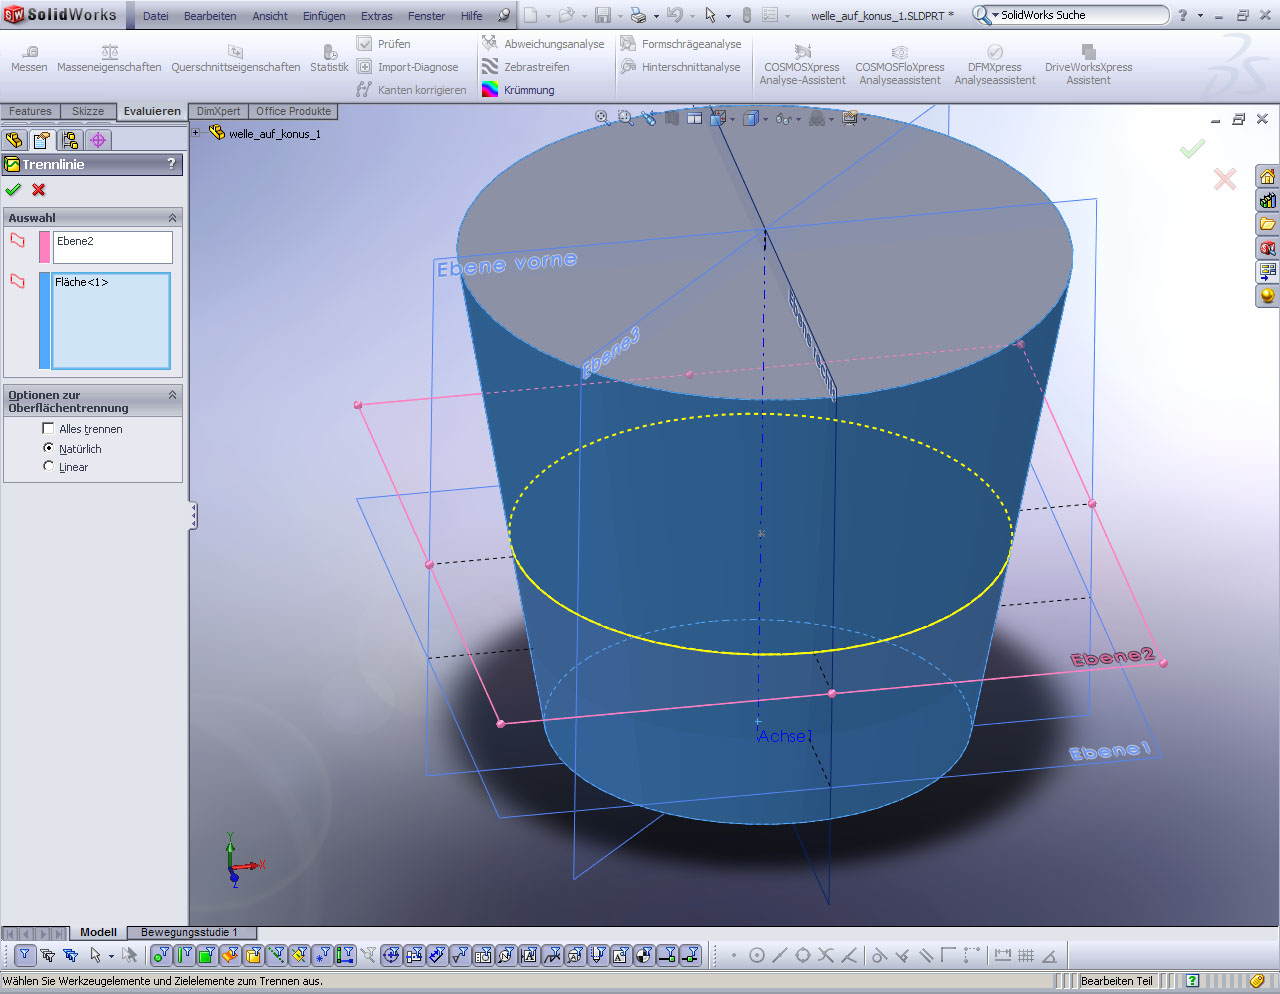Open the Formschrägeanalyse draft analysis

681,44
